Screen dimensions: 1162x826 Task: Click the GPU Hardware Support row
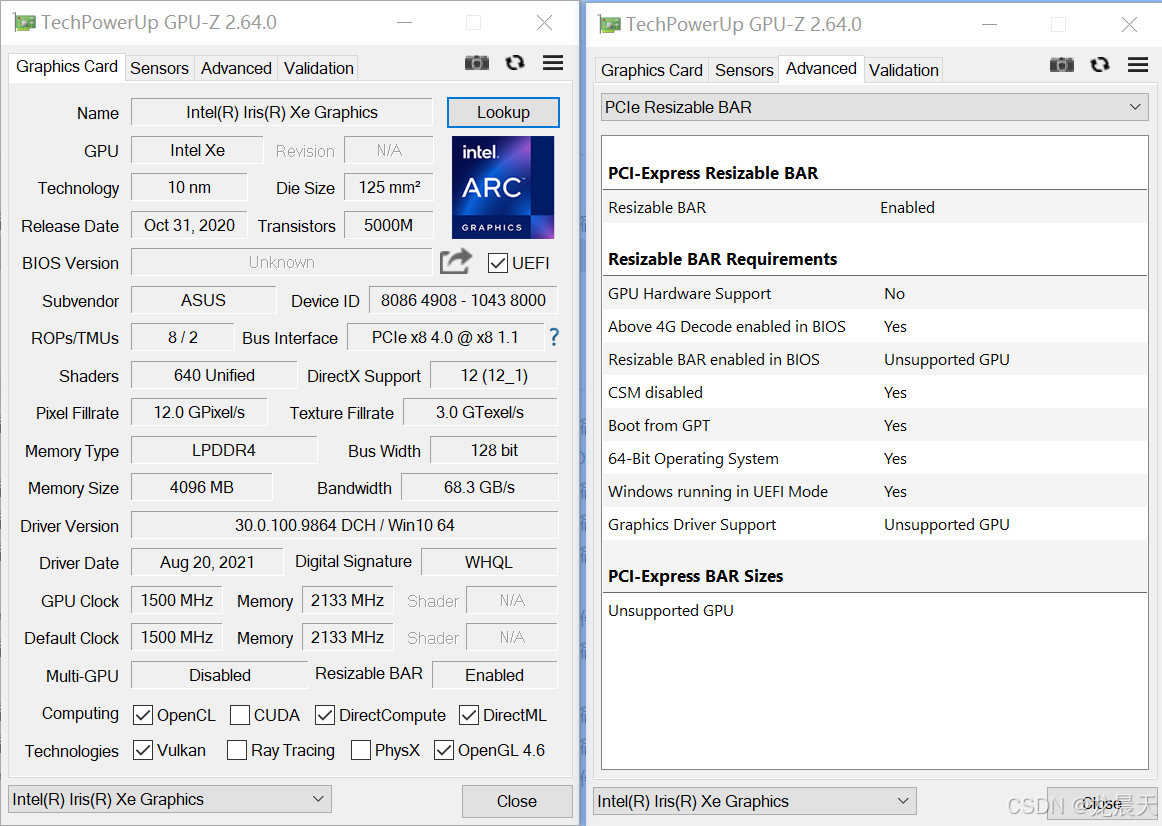click(874, 293)
